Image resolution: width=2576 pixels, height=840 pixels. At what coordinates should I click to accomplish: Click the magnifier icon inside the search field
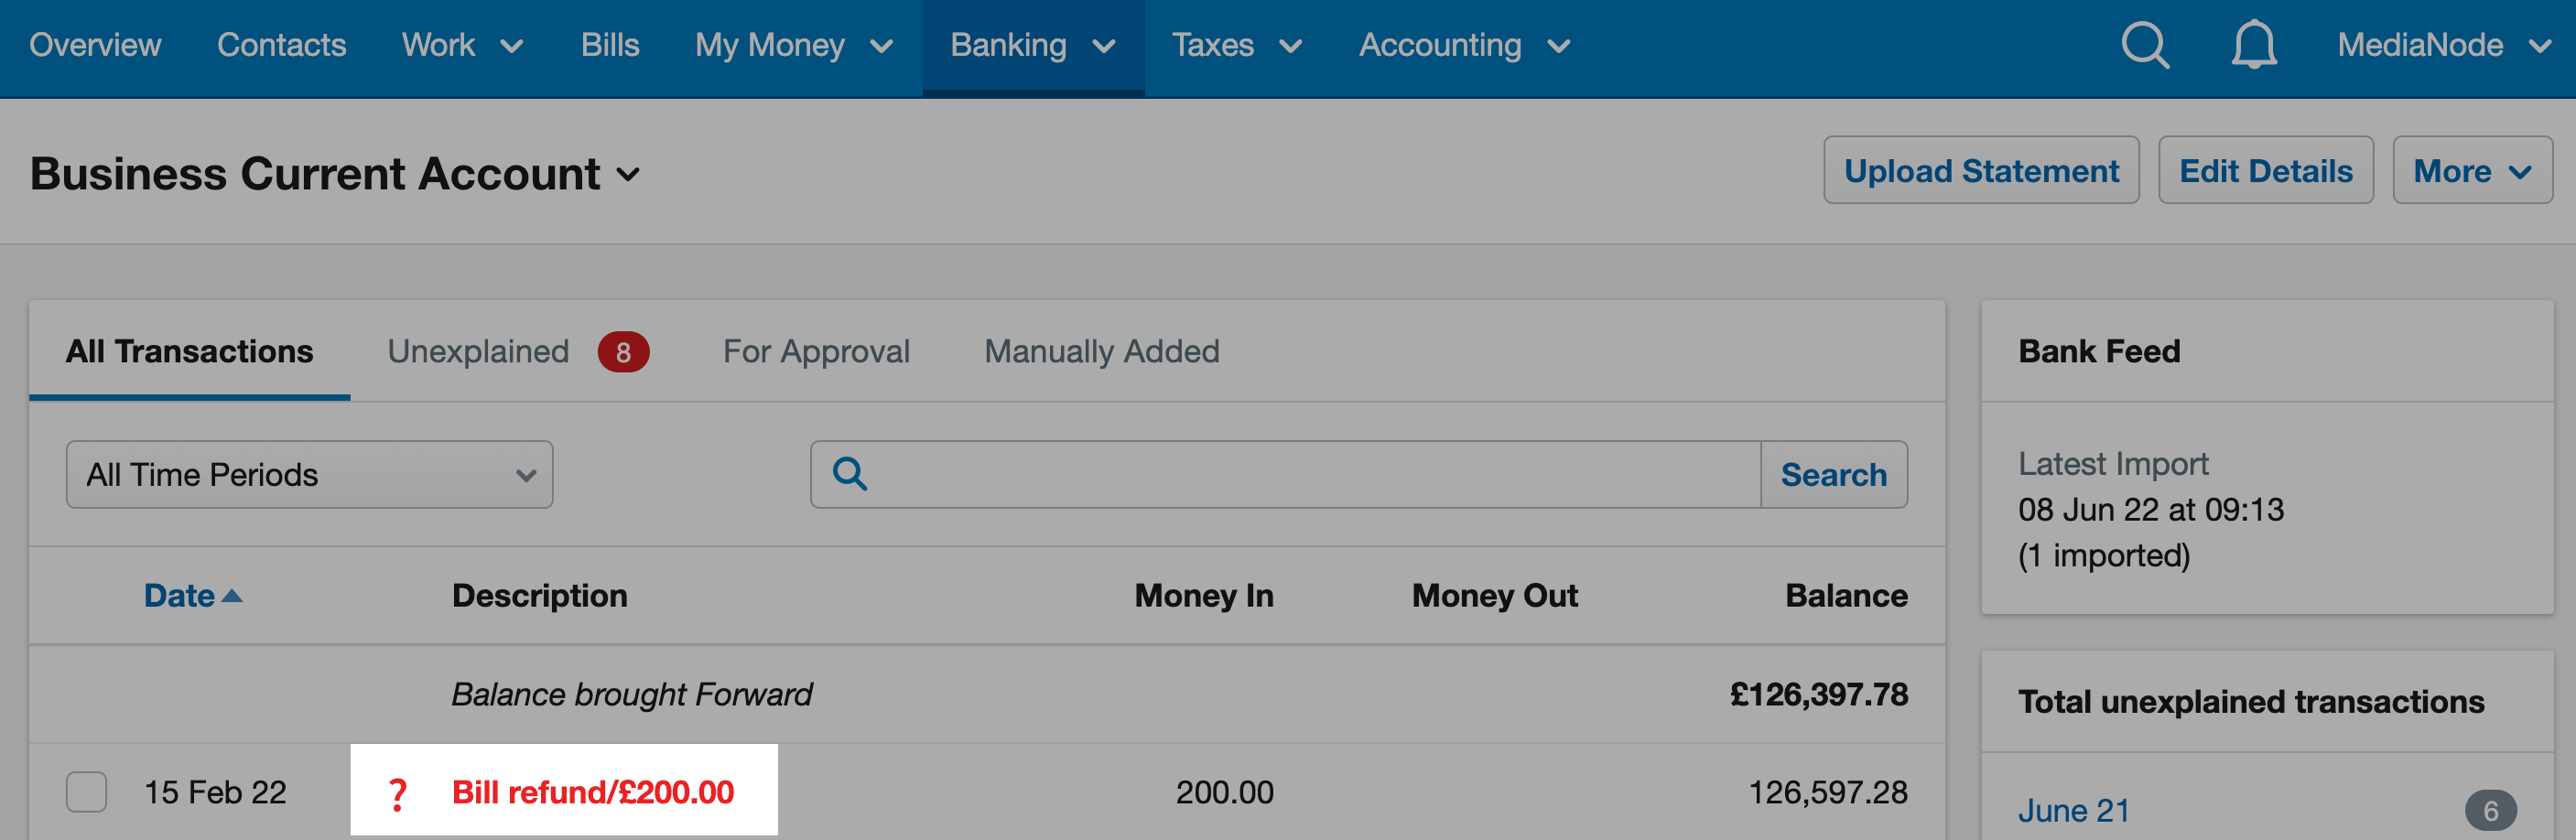click(x=850, y=474)
